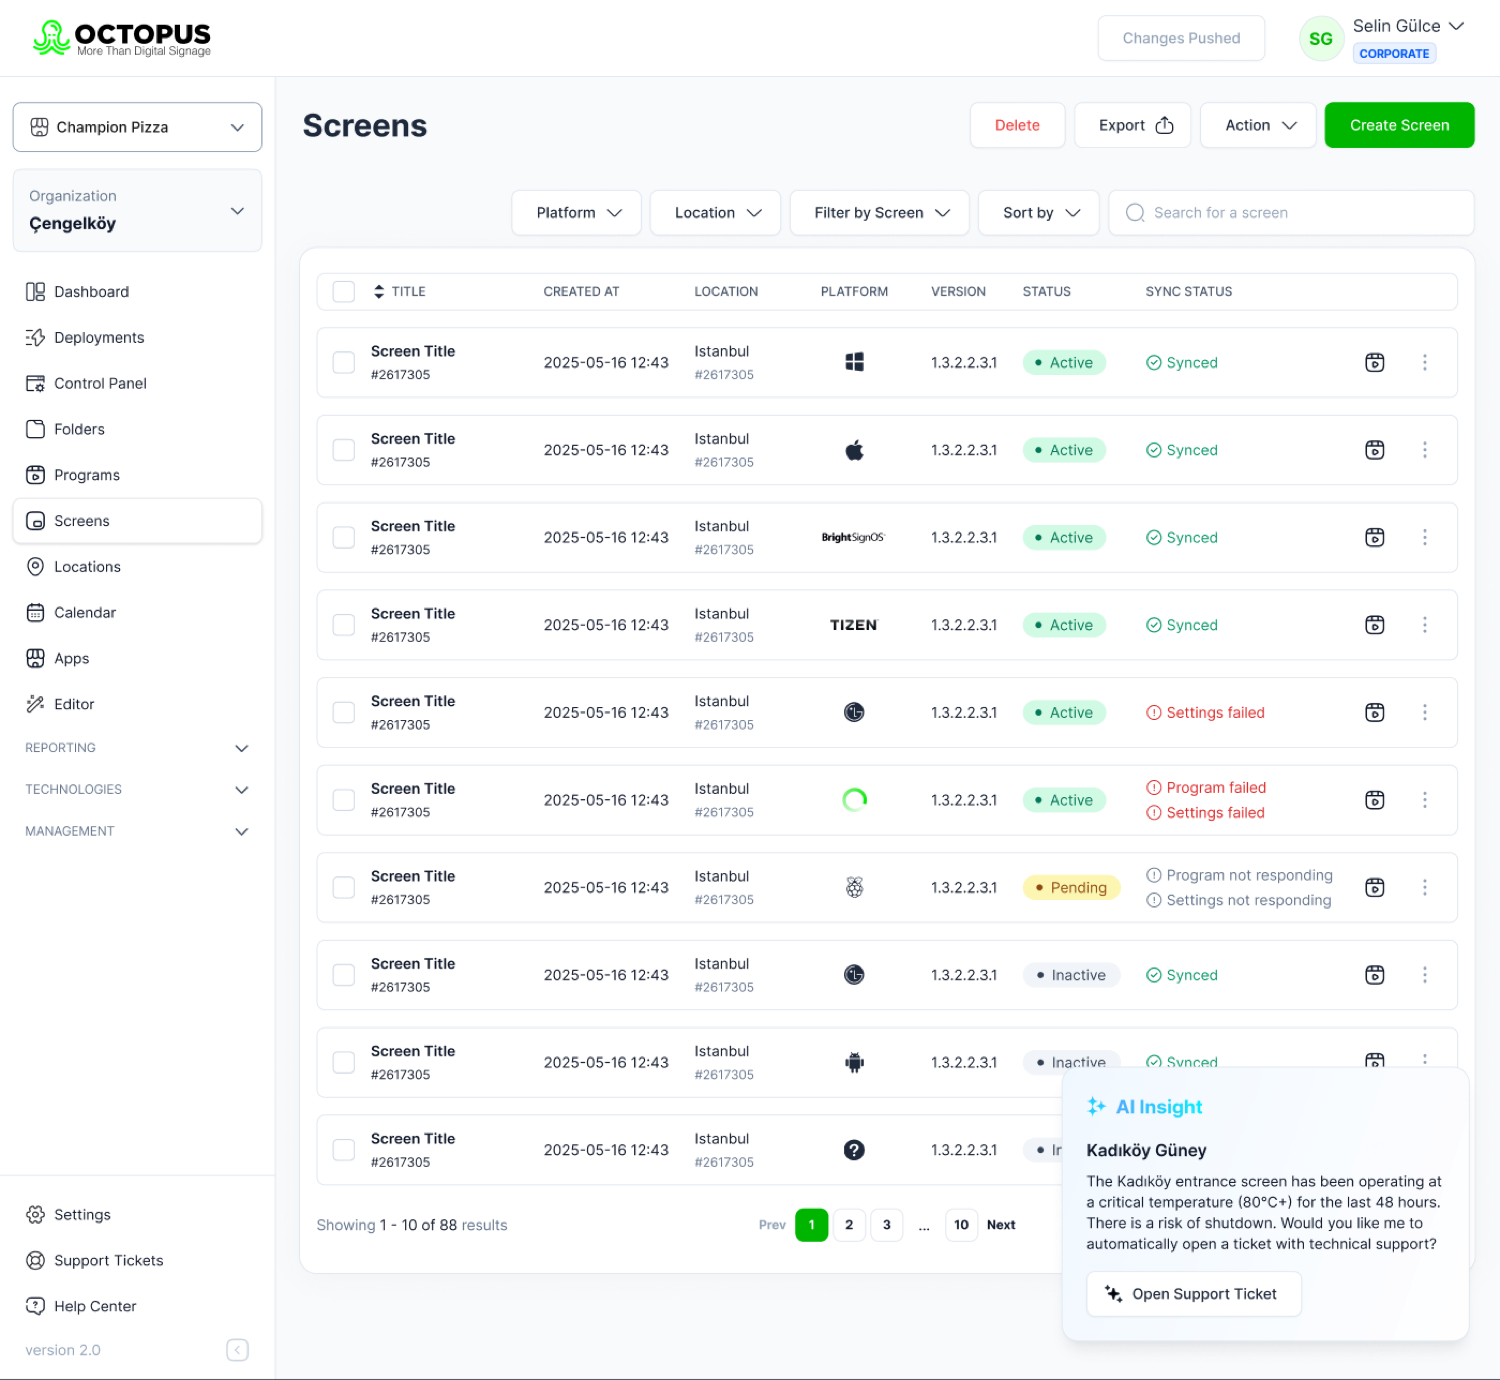Image resolution: width=1500 pixels, height=1380 pixels.
Task: Click the Program failed warning icon
Action: [x=1154, y=787]
